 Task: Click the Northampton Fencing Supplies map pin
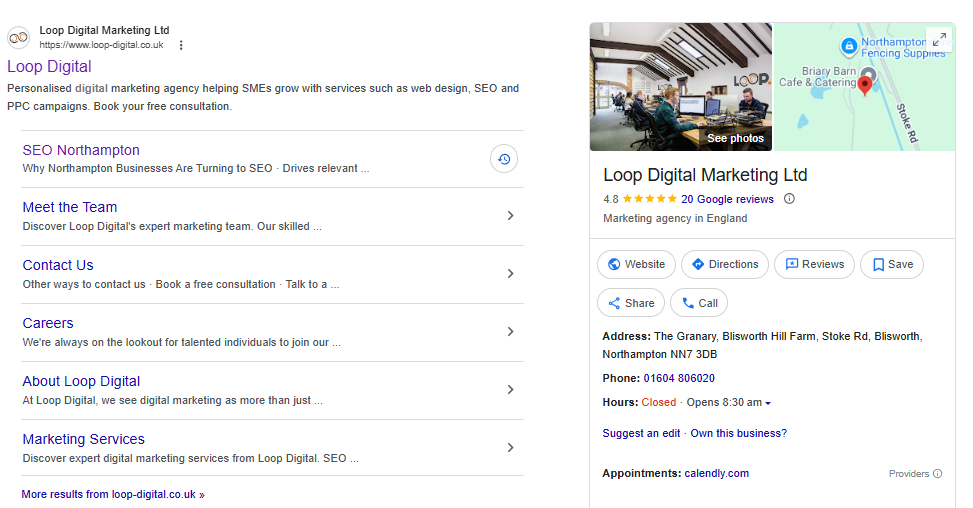848,46
